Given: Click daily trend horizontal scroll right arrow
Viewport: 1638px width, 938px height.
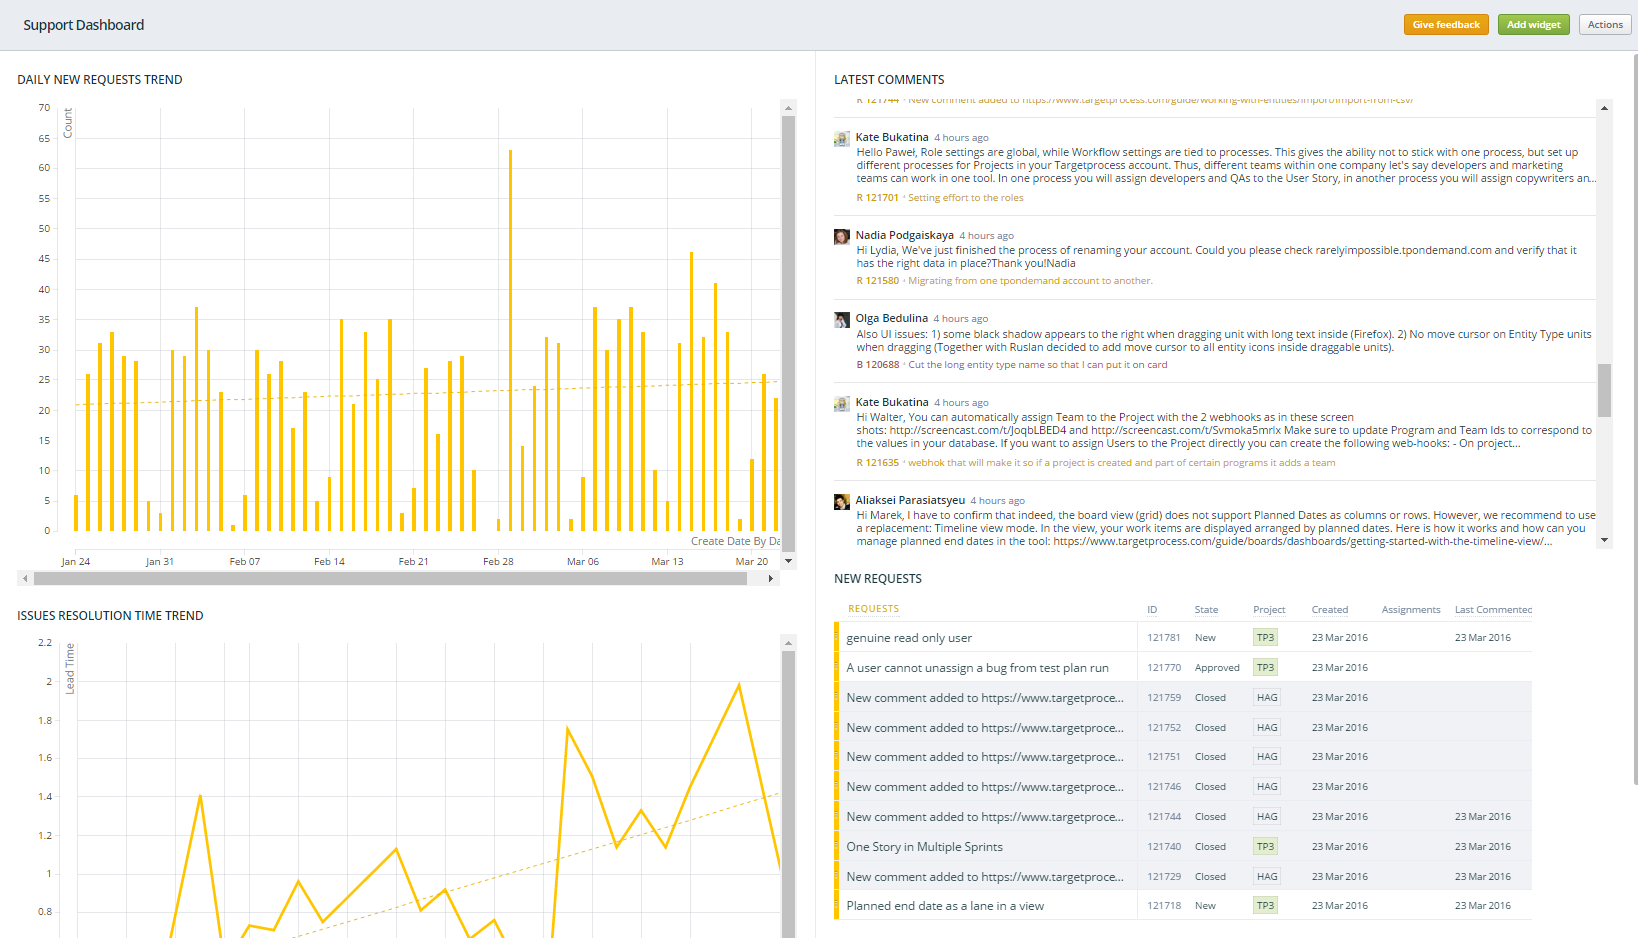Looking at the screenshot, I should (770, 578).
